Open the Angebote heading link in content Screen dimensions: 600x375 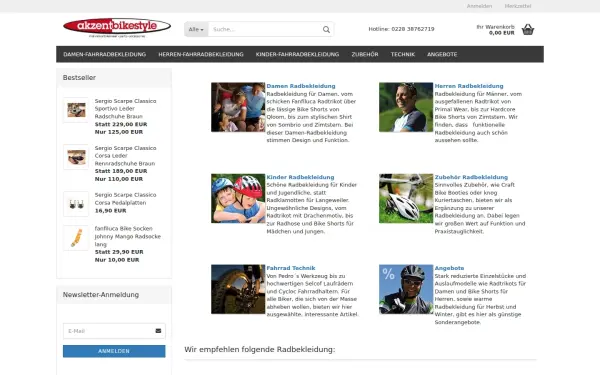coord(449,268)
